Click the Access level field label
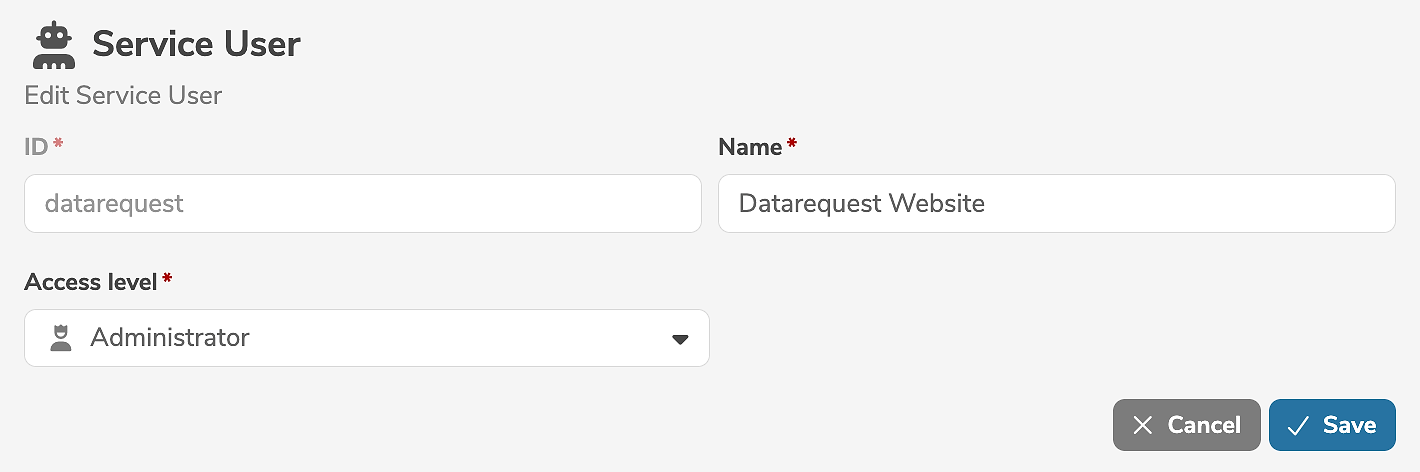 [x=90, y=282]
